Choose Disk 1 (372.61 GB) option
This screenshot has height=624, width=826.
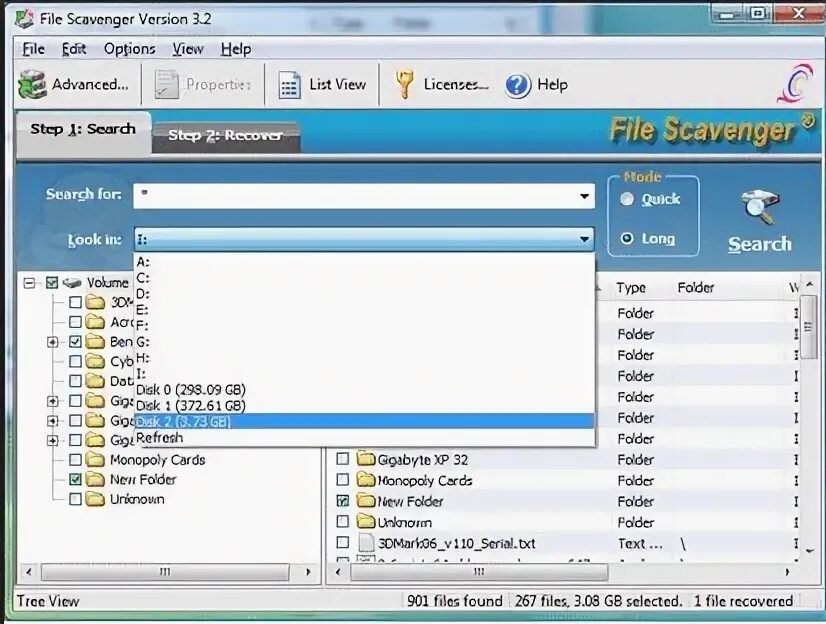[365, 405]
